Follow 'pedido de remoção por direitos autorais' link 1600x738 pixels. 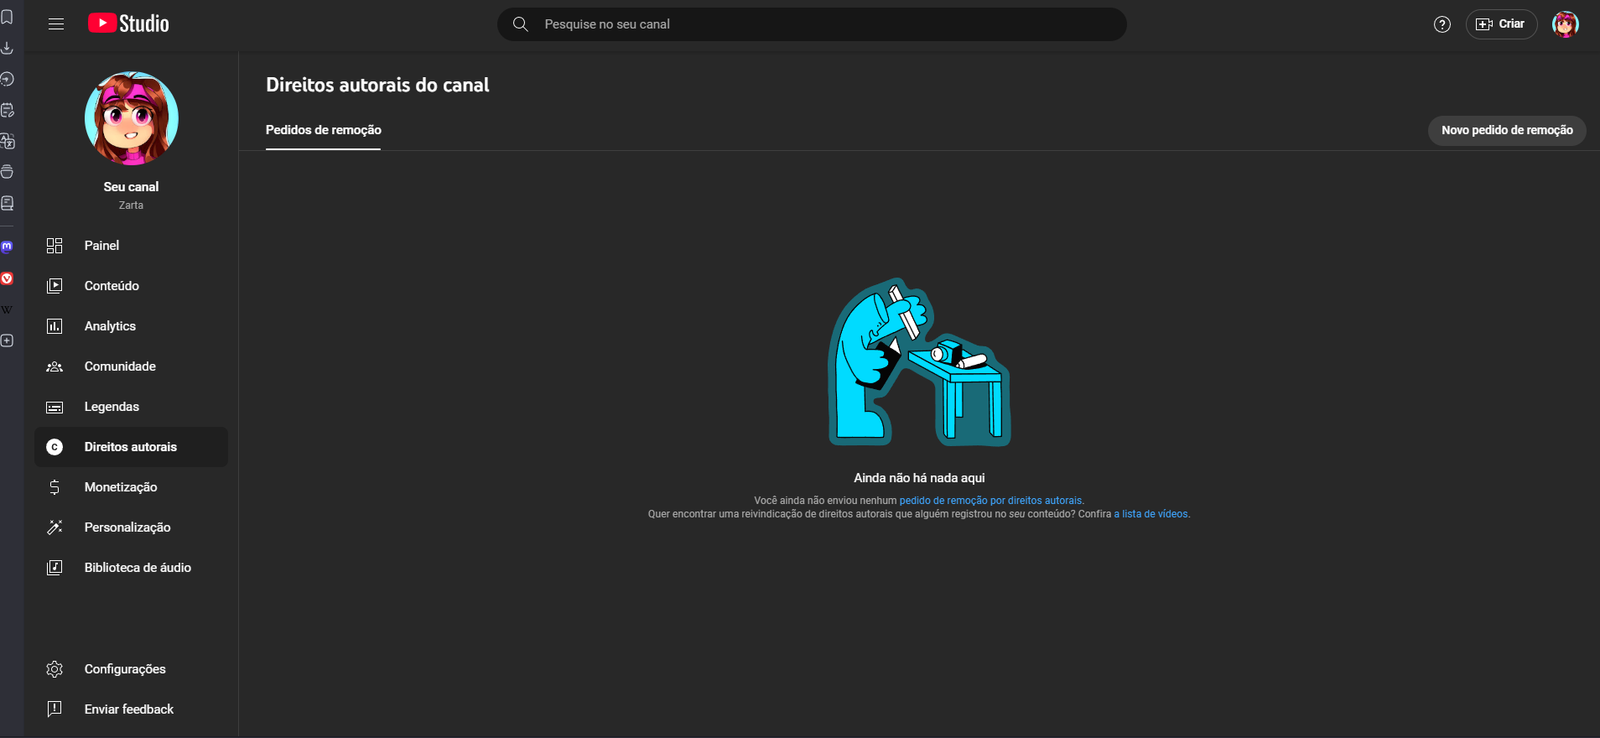click(990, 501)
